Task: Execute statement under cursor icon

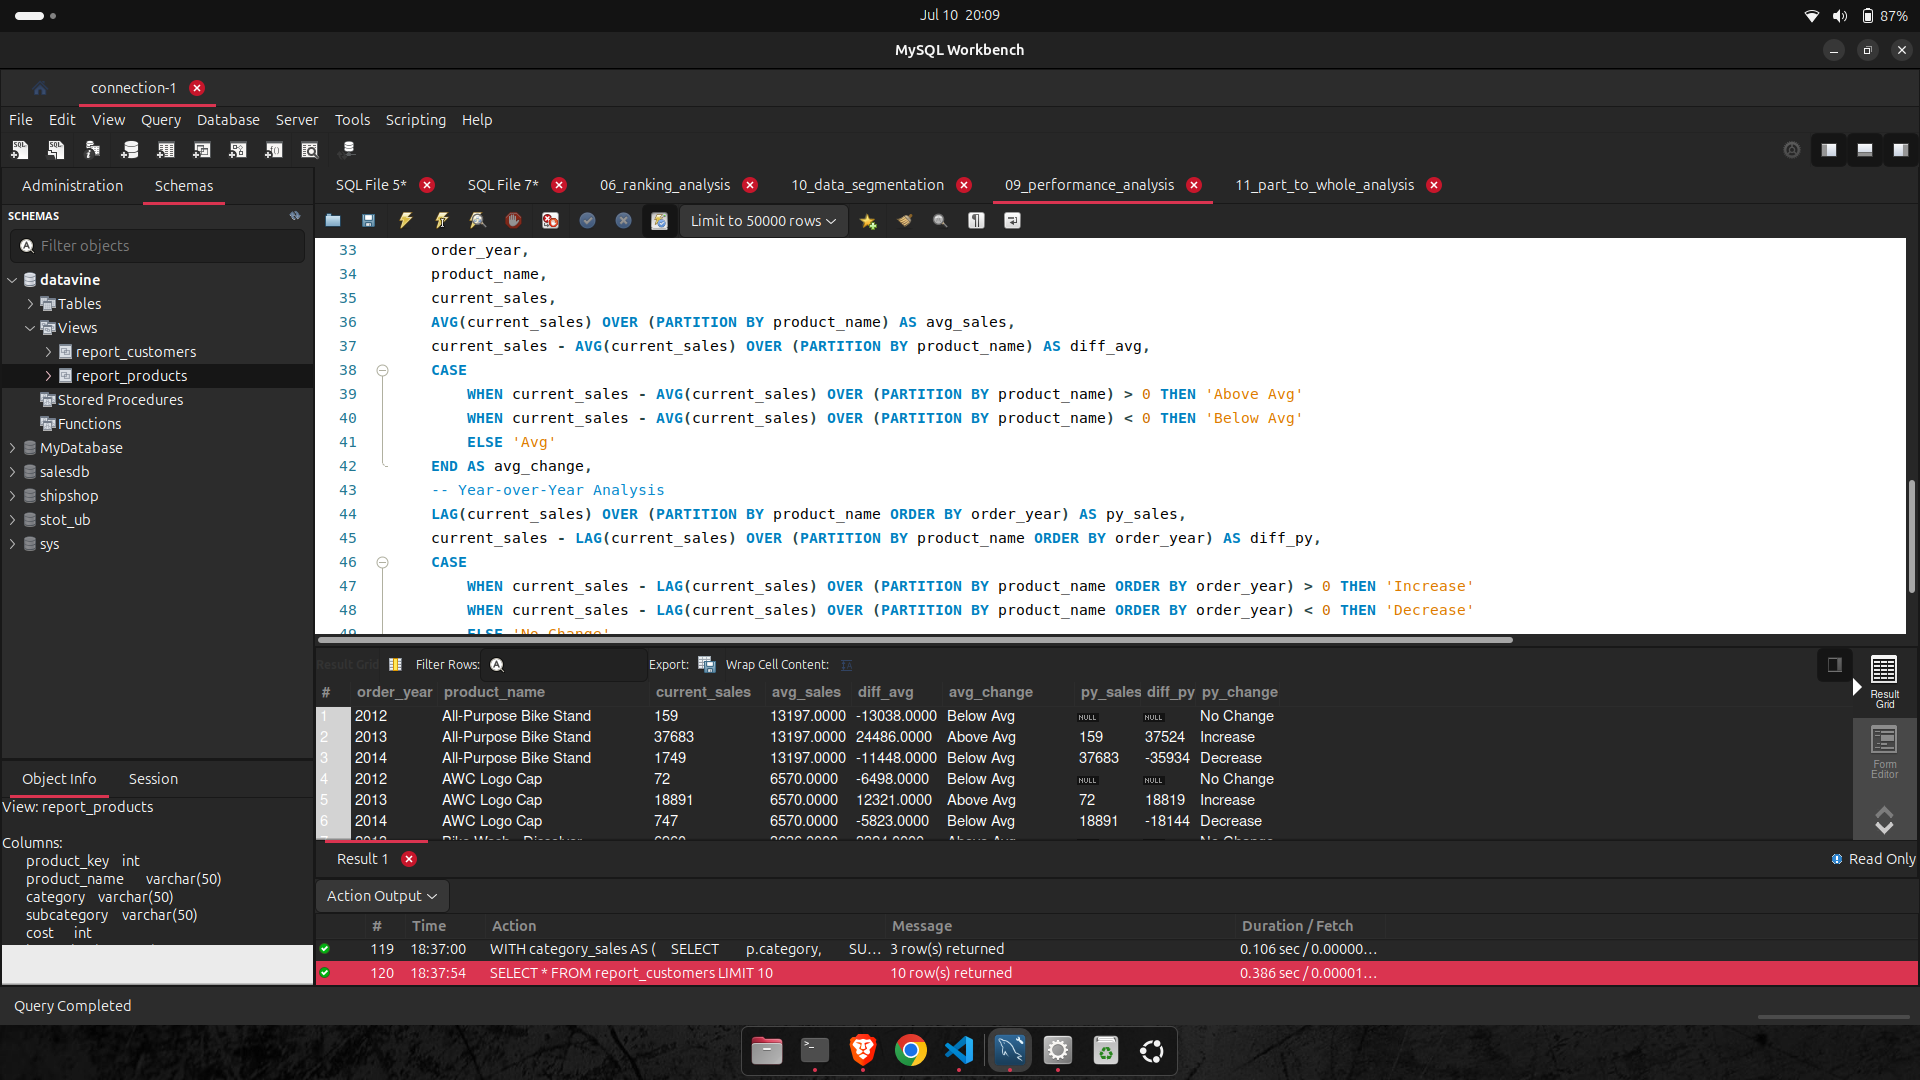Action: pyautogui.click(x=441, y=221)
